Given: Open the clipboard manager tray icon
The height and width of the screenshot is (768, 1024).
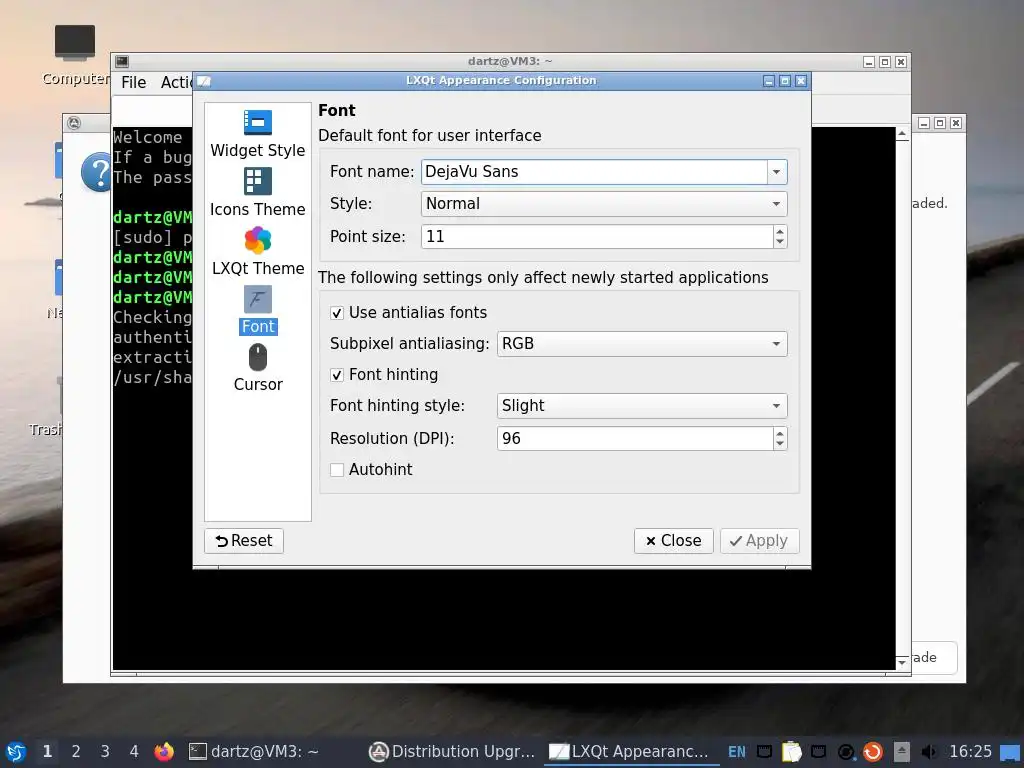Looking at the screenshot, I should click(x=792, y=752).
